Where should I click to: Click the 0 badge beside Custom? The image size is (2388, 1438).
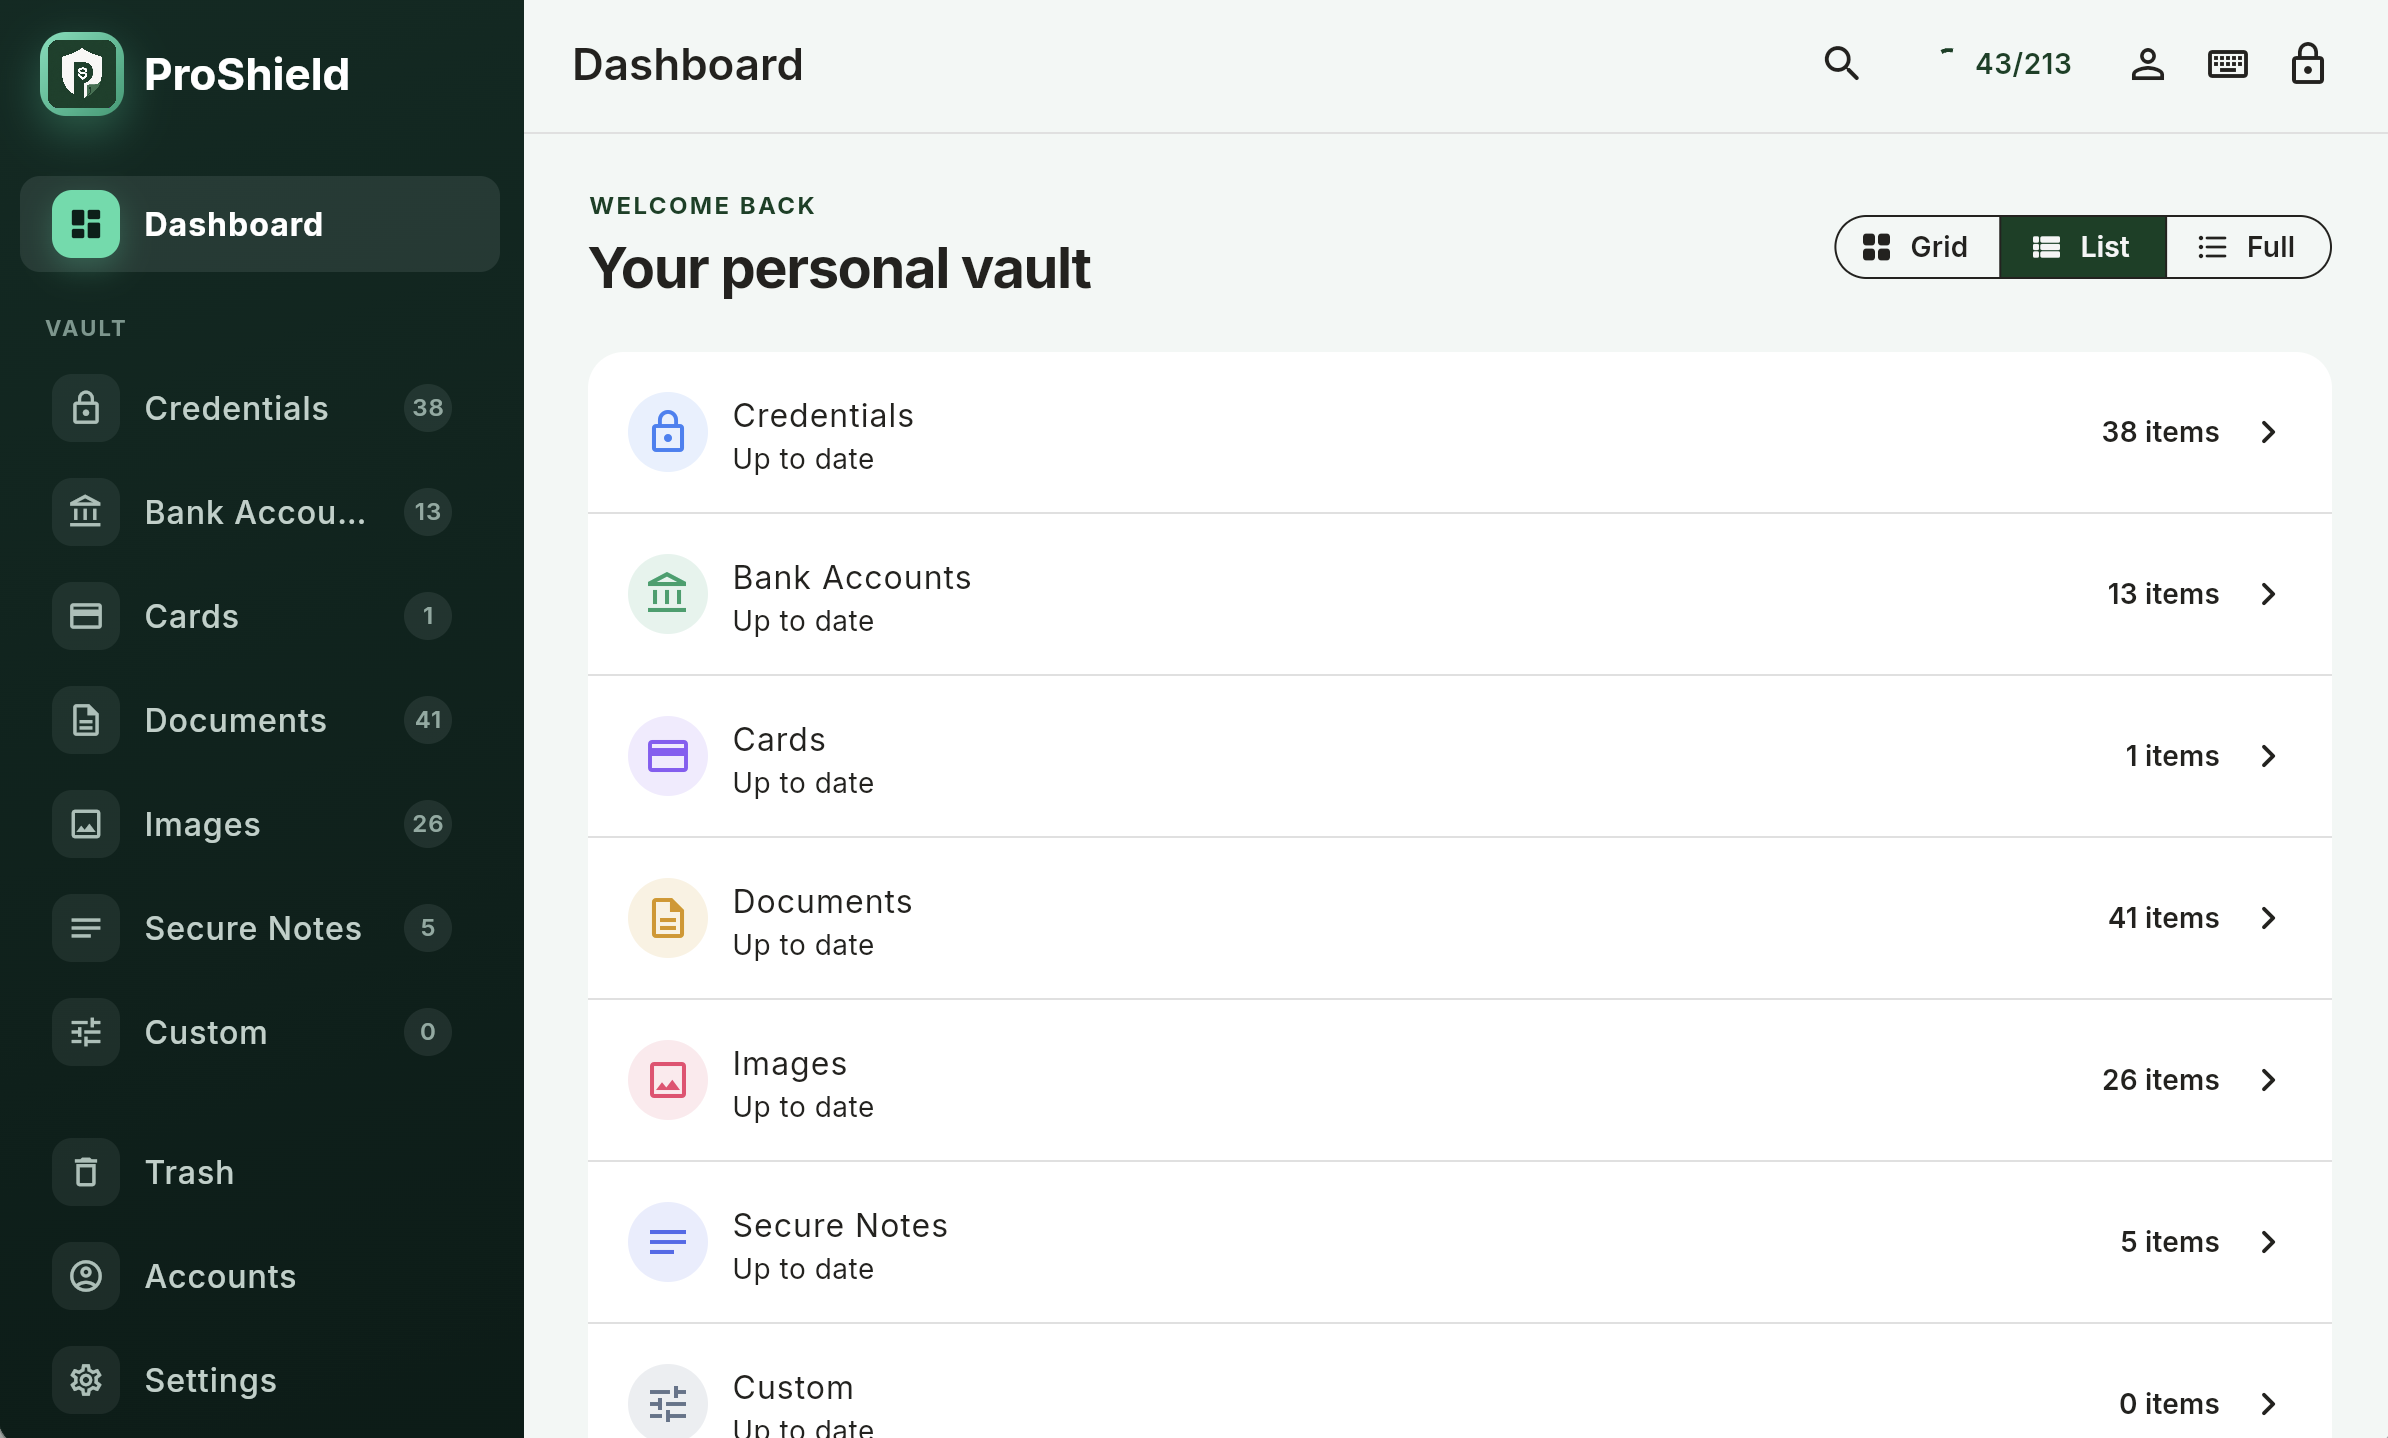click(x=428, y=1032)
